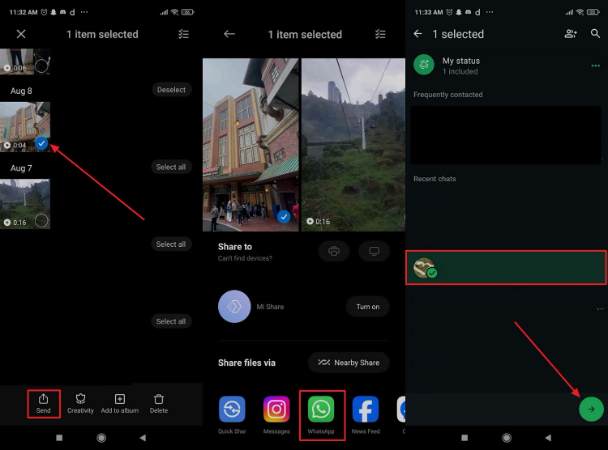
Task: Uncheck the blue checkmark on the Aug 8 video thumbnail
Action: pos(41,143)
